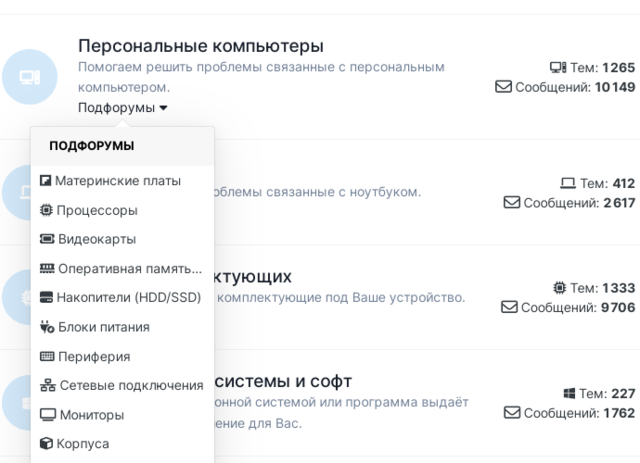Select Видеокарты from the subforum menu
The width and height of the screenshot is (640, 463).
click(x=97, y=239)
